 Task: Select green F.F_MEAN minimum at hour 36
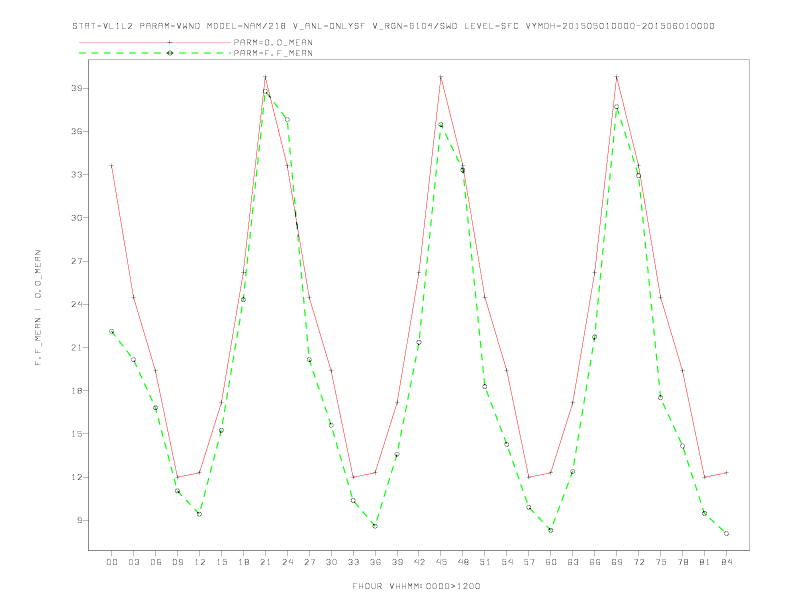pyautogui.click(x=375, y=526)
